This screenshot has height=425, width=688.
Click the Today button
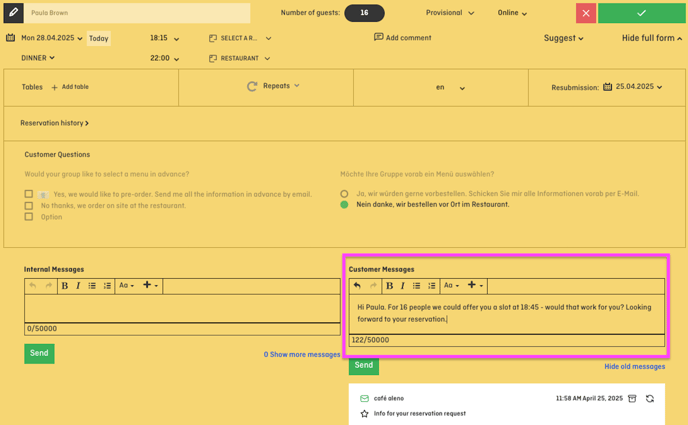point(99,39)
